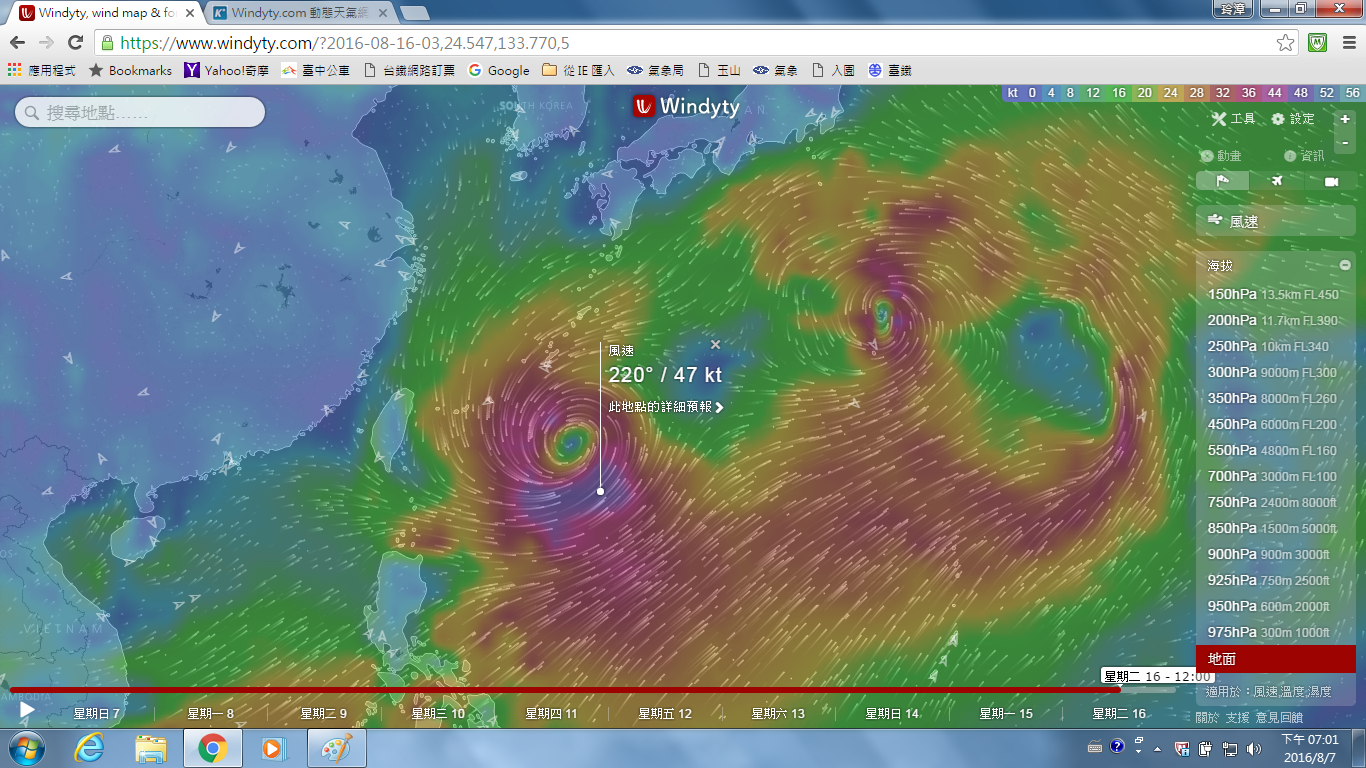Viewport: 1366px width, 768px height.
Task: Expand 此地點的詳細預報 detailed forecast
Action: (665, 407)
